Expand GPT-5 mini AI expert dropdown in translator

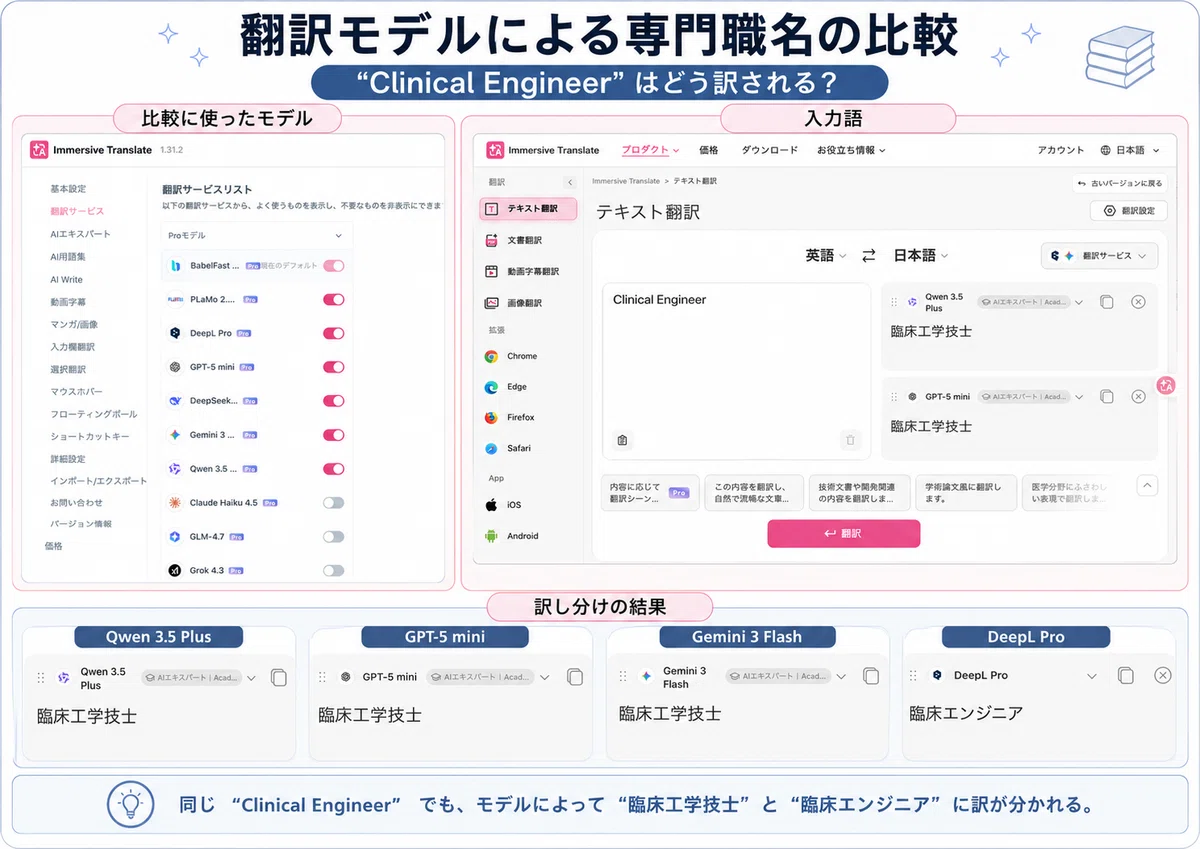click(1078, 397)
